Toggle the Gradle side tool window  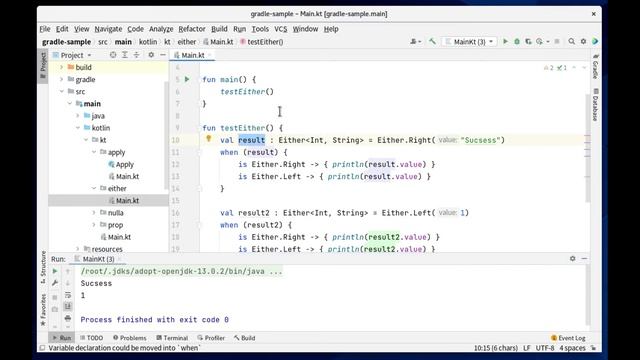pyautogui.click(x=596, y=66)
